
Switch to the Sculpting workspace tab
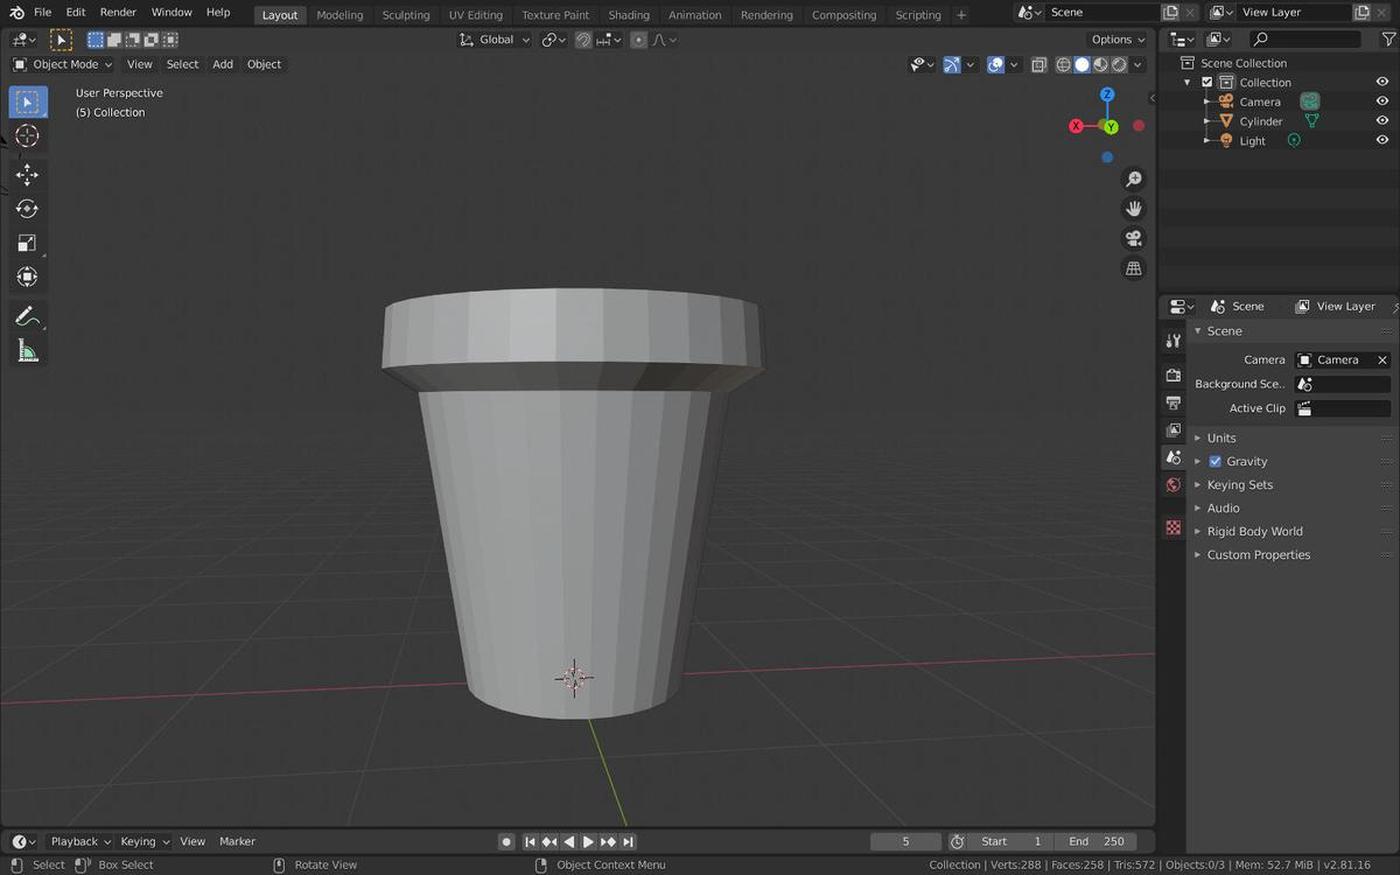tap(406, 15)
